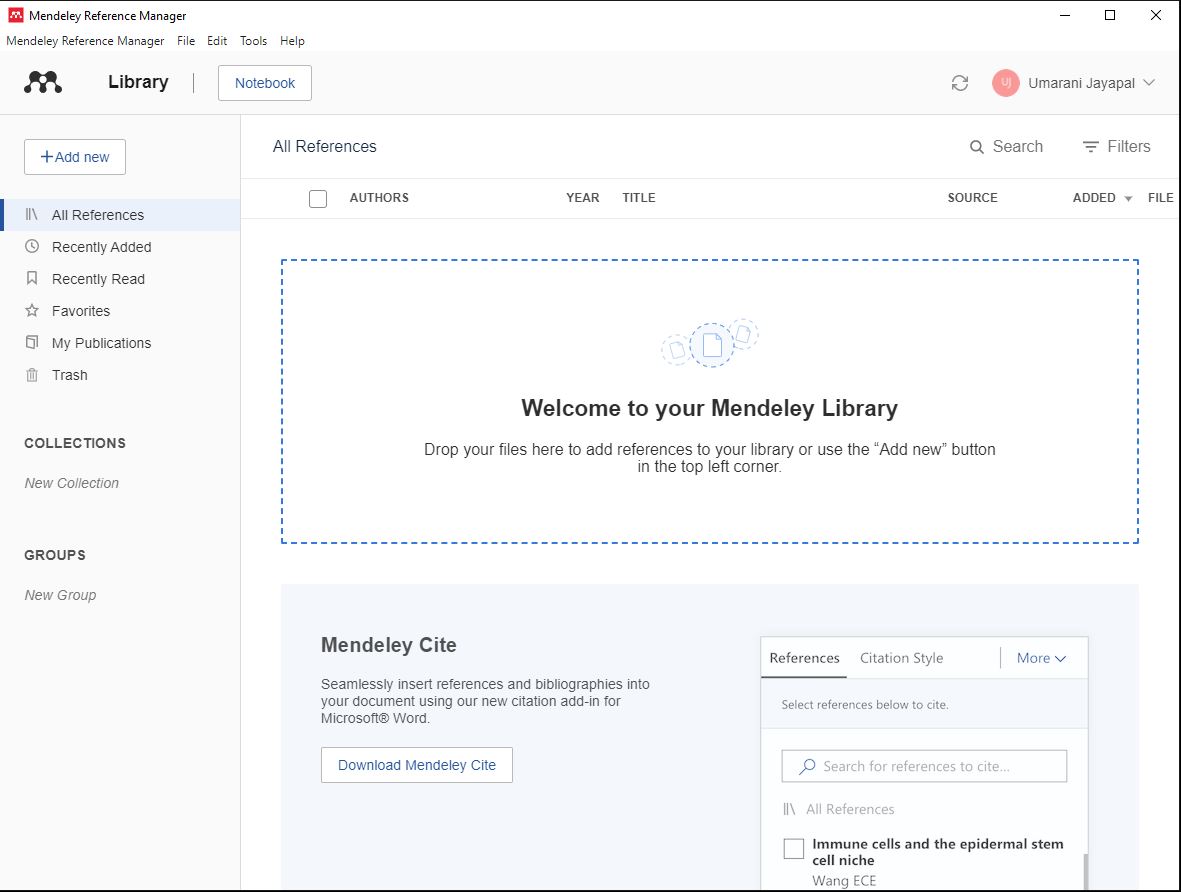1181x892 pixels.
Task: Tick the select-all references checkbox
Action: 318,199
